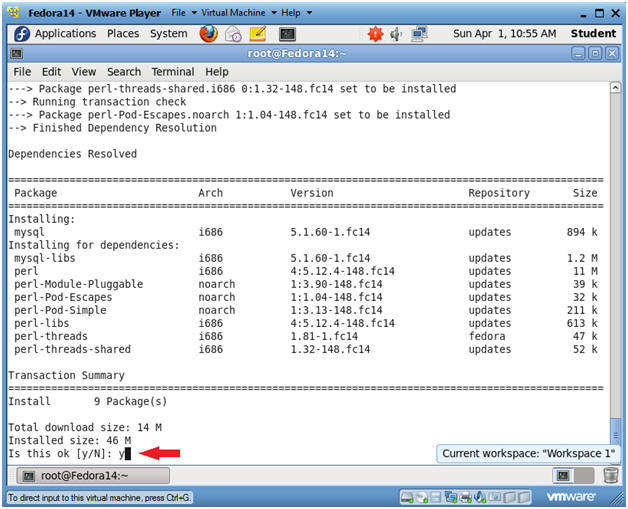Open the Student user menu
The image size is (628, 509).
tap(593, 34)
